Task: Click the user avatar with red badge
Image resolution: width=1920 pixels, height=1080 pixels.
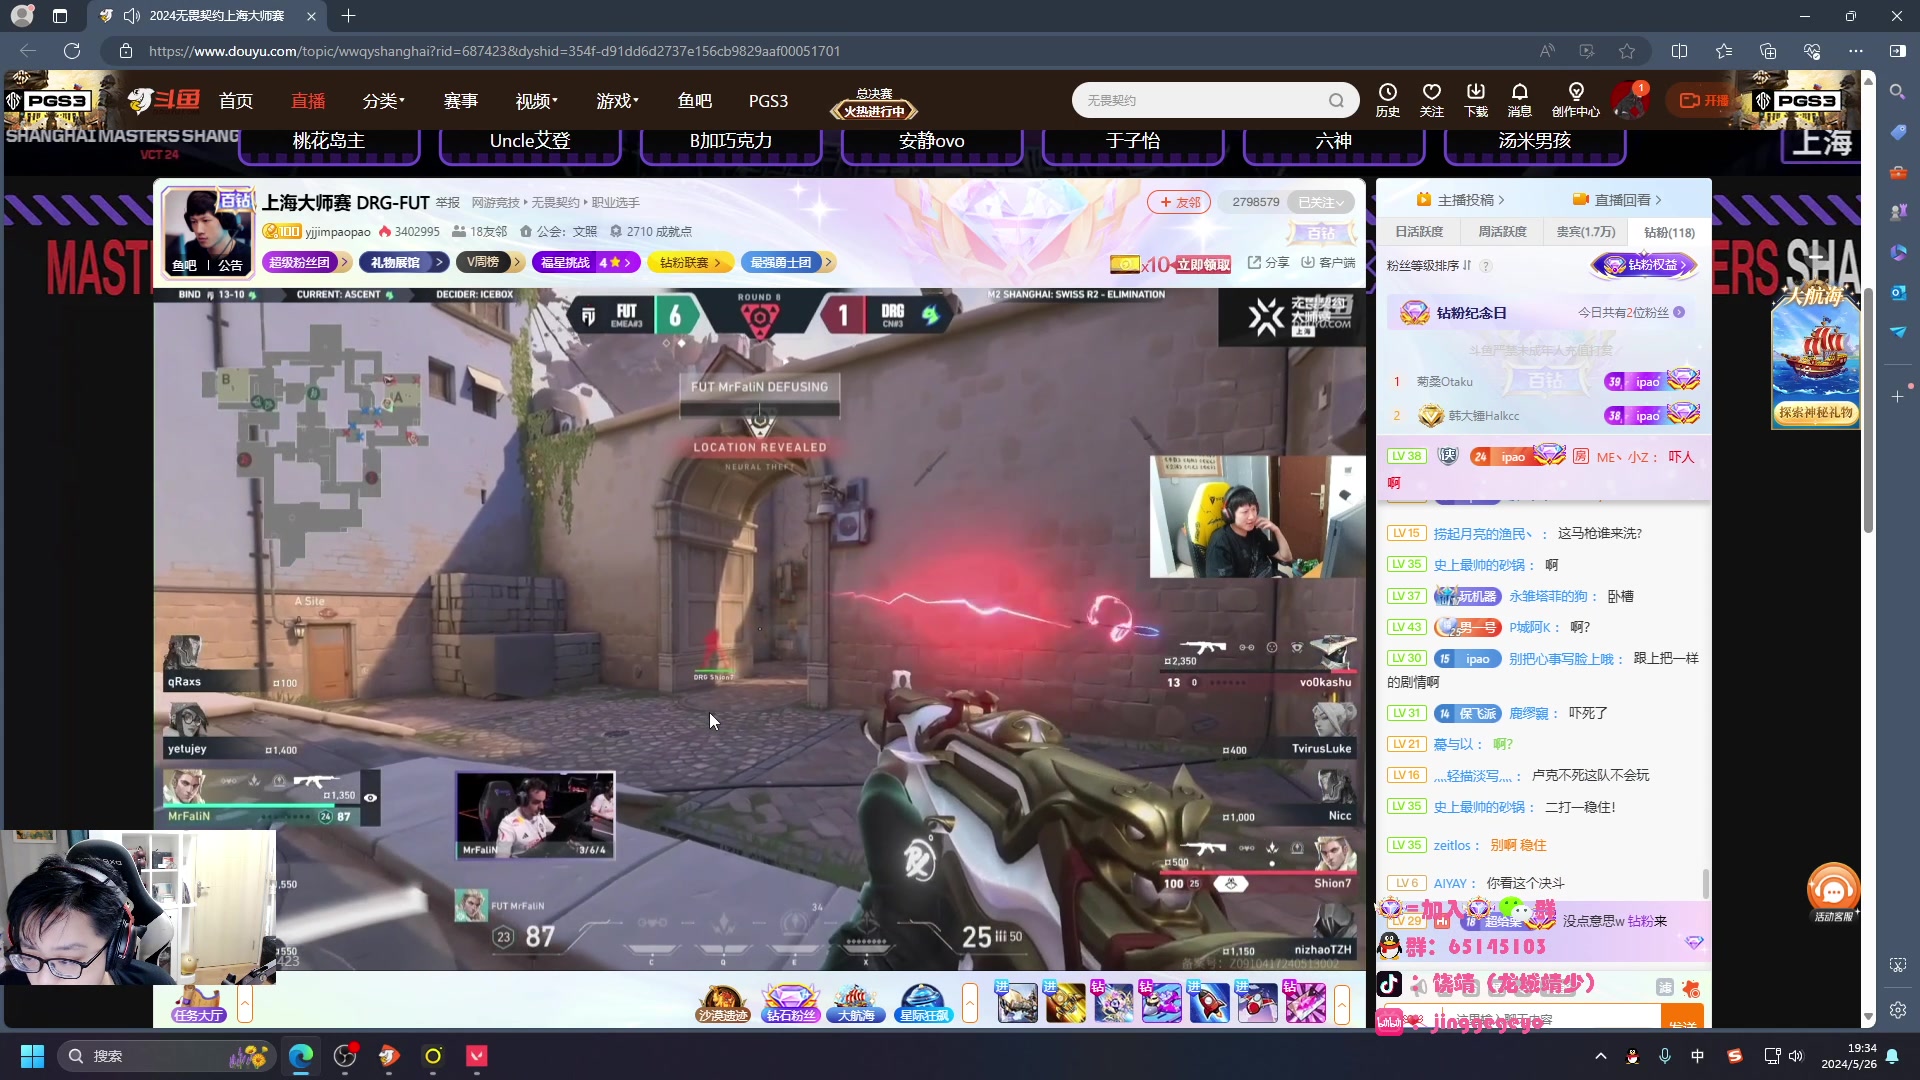Action: 1629,100
